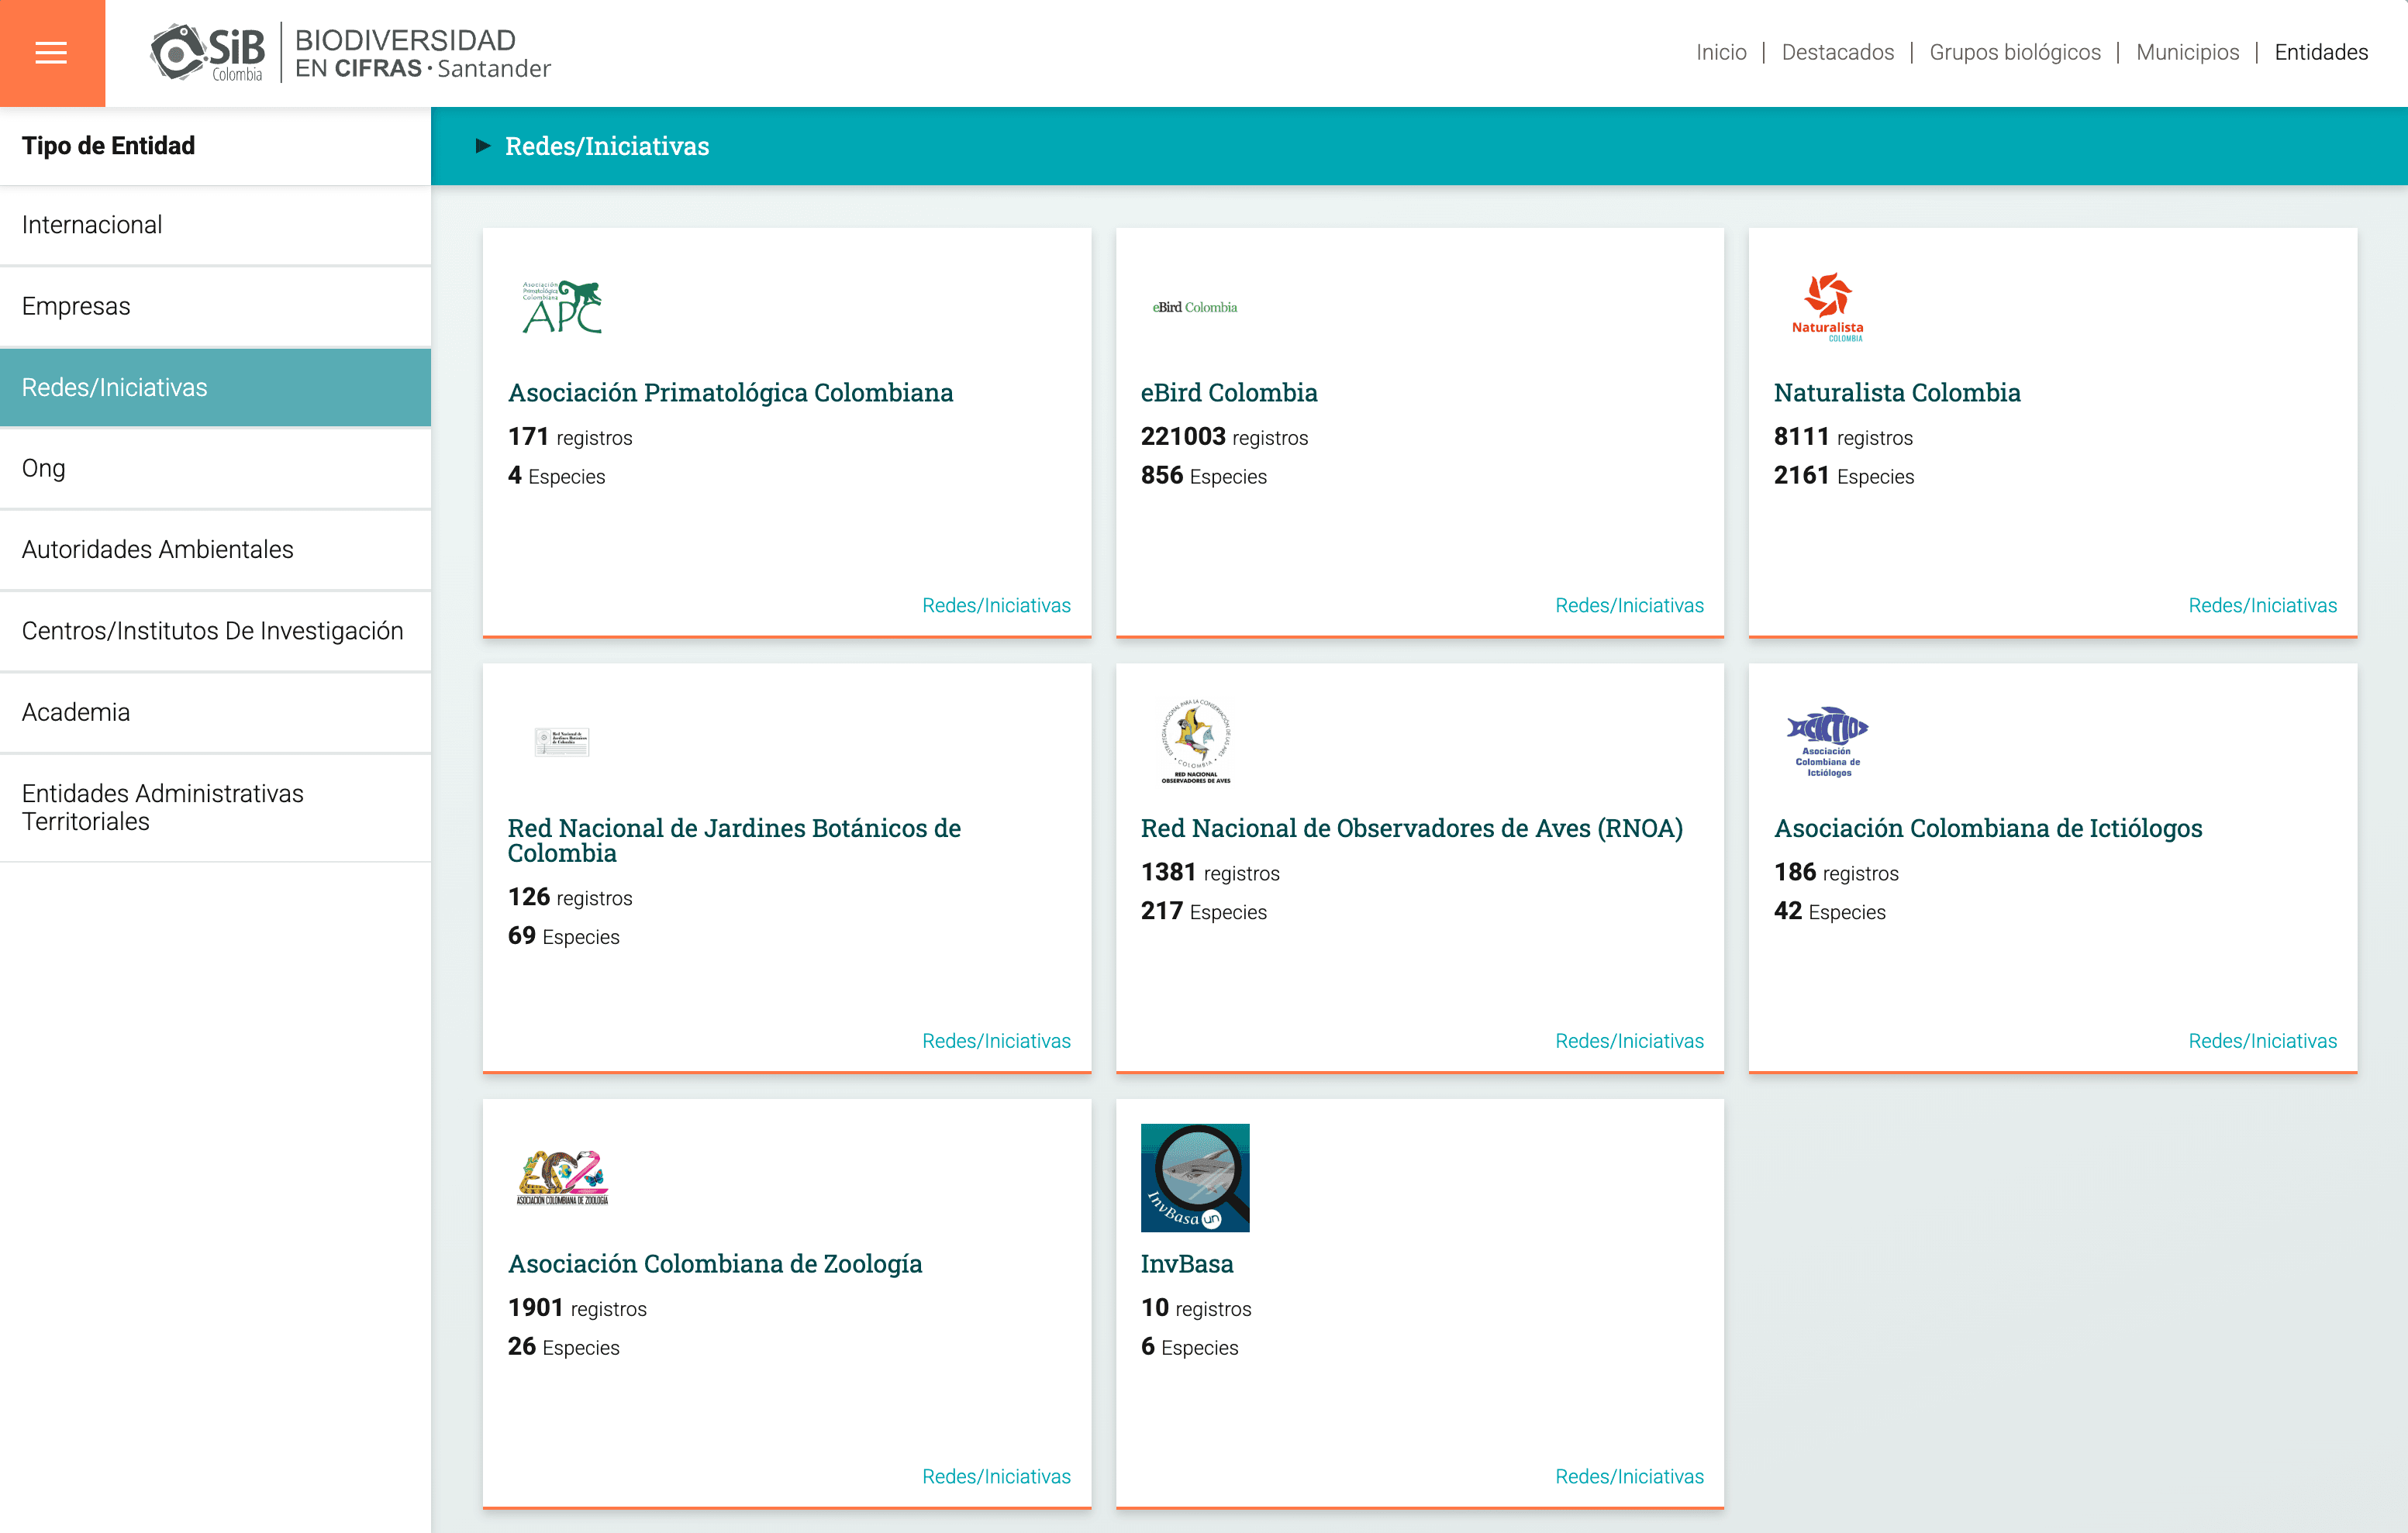This screenshot has width=2408, height=1533.
Task: Select Autoridades Ambientales in sidebar
Action: pyautogui.click(x=215, y=550)
